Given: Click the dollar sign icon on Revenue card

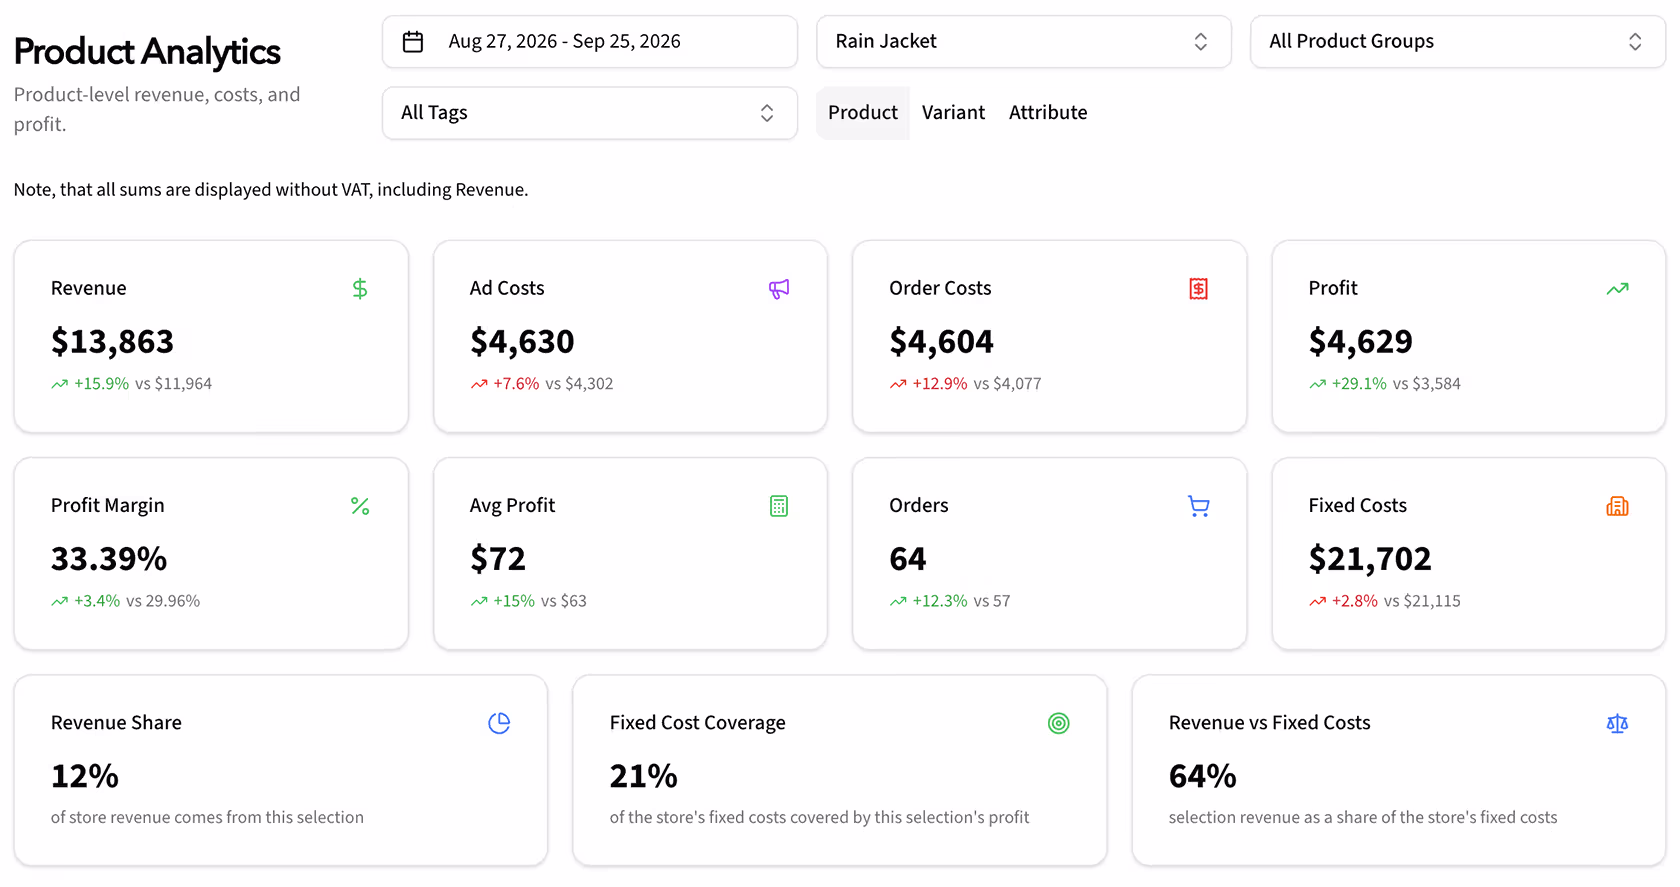Looking at the screenshot, I should pos(360,289).
